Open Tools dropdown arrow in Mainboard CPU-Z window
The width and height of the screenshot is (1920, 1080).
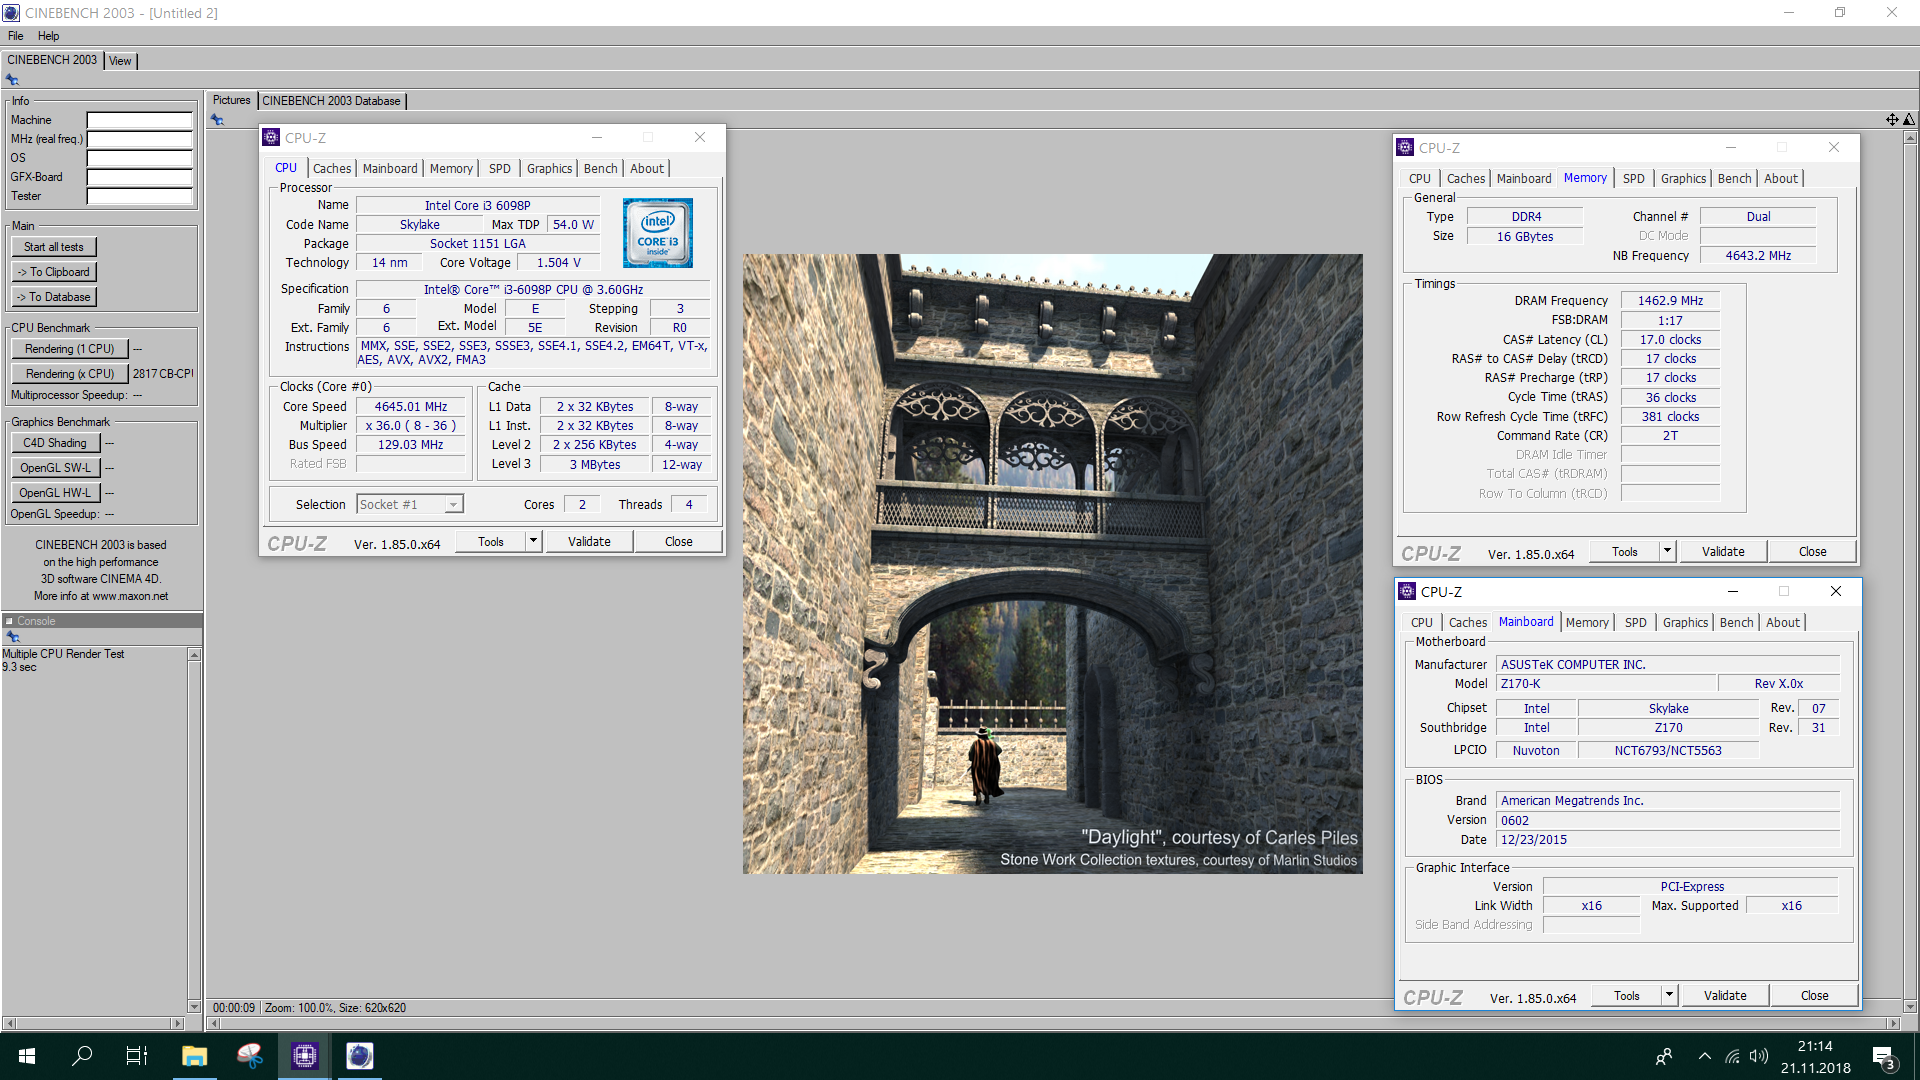pyautogui.click(x=1669, y=995)
